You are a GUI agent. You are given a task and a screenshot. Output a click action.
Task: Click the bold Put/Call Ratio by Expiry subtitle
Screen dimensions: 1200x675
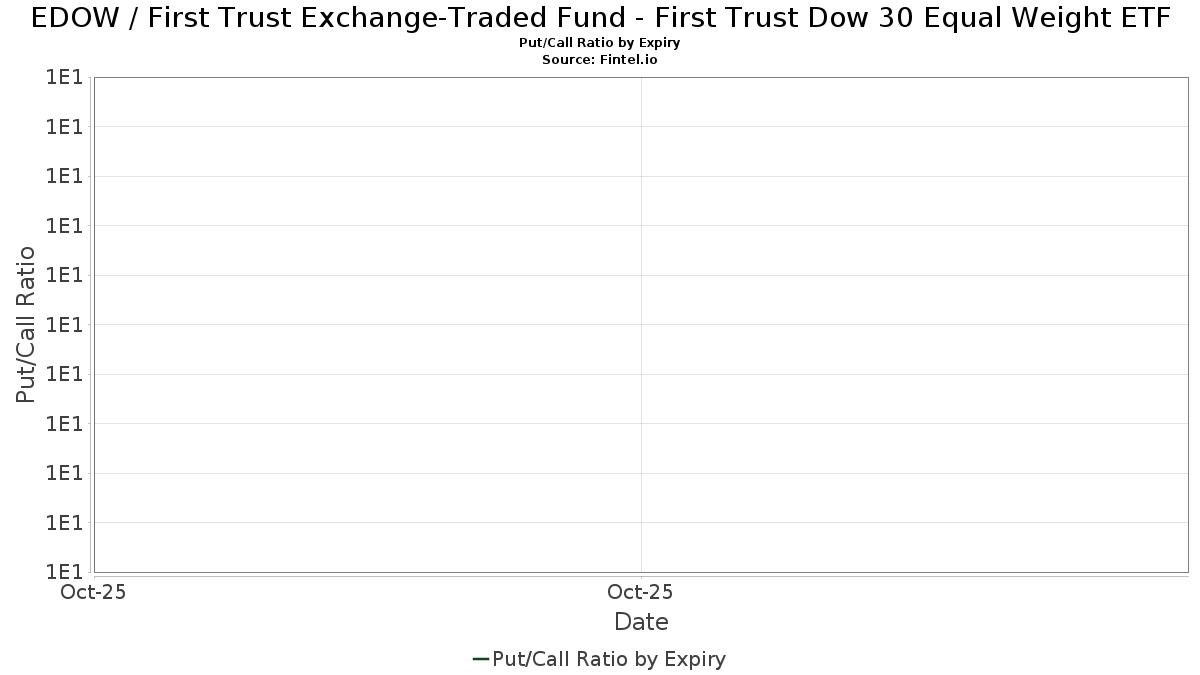click(x=600, y=43)
